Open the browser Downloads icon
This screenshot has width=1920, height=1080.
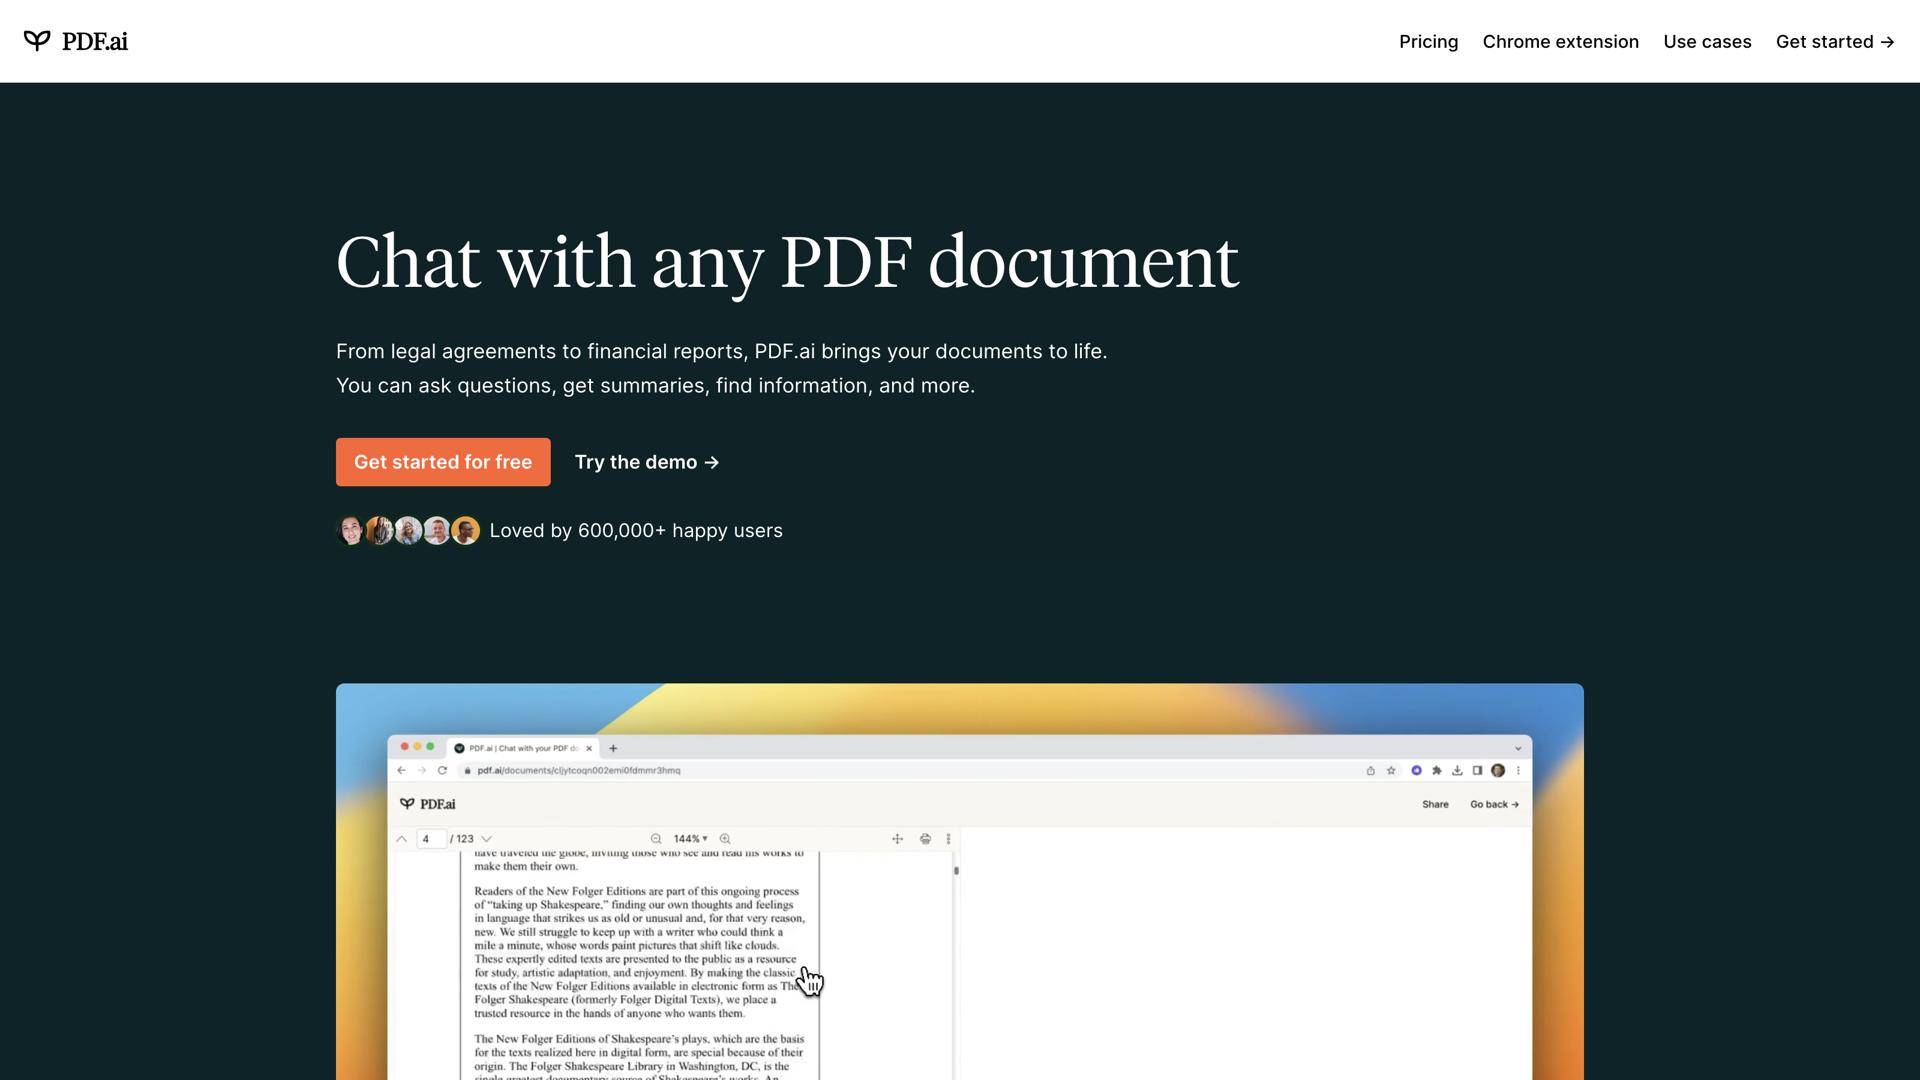pyautogui.click(x=1457, y=771)
